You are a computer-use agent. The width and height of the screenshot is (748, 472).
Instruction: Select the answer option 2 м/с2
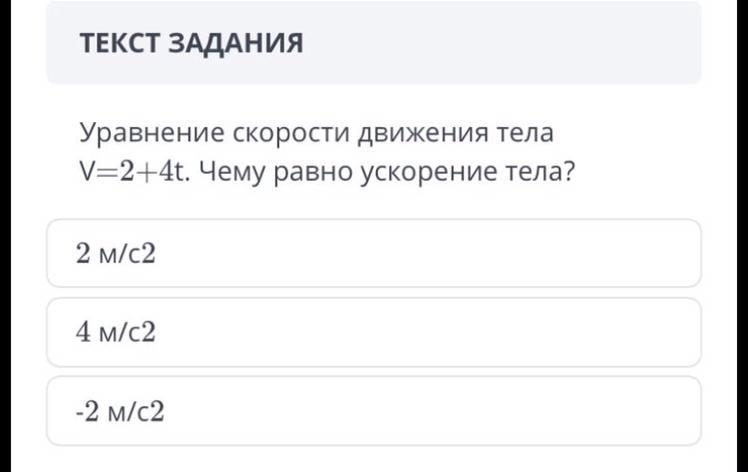point(373,254)
